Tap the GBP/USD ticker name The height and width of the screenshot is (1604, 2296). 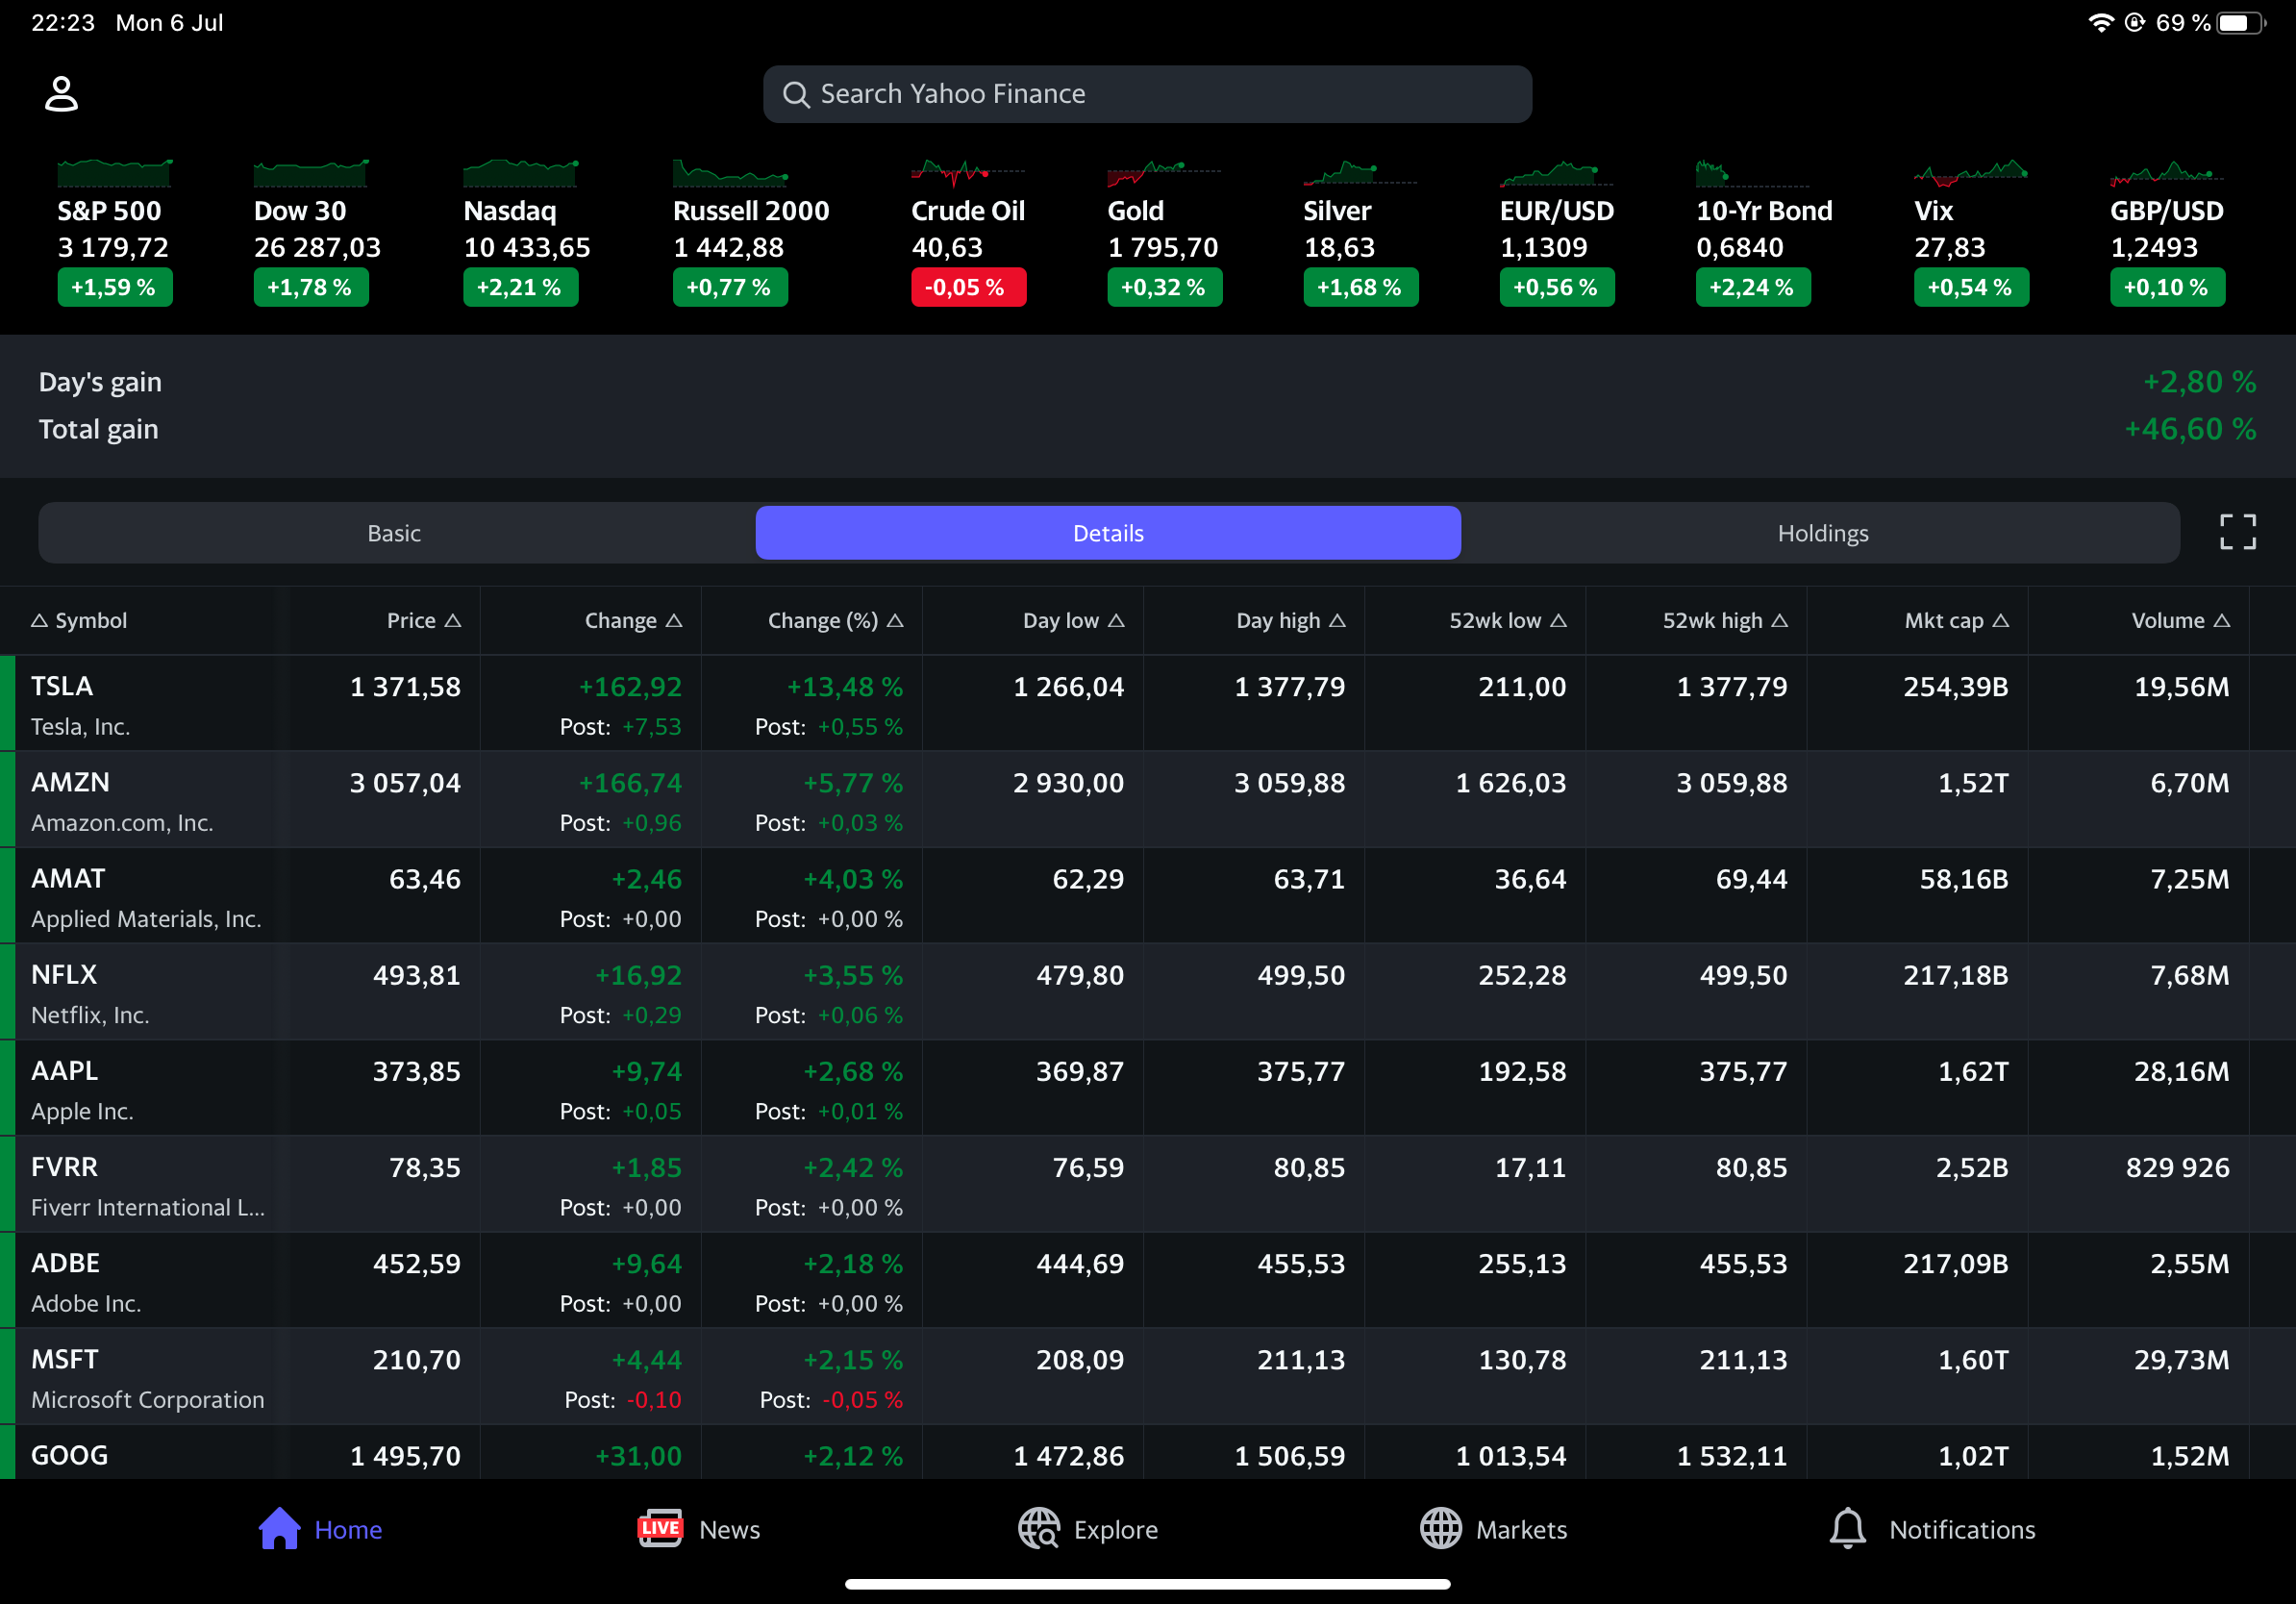point(2166,211)
